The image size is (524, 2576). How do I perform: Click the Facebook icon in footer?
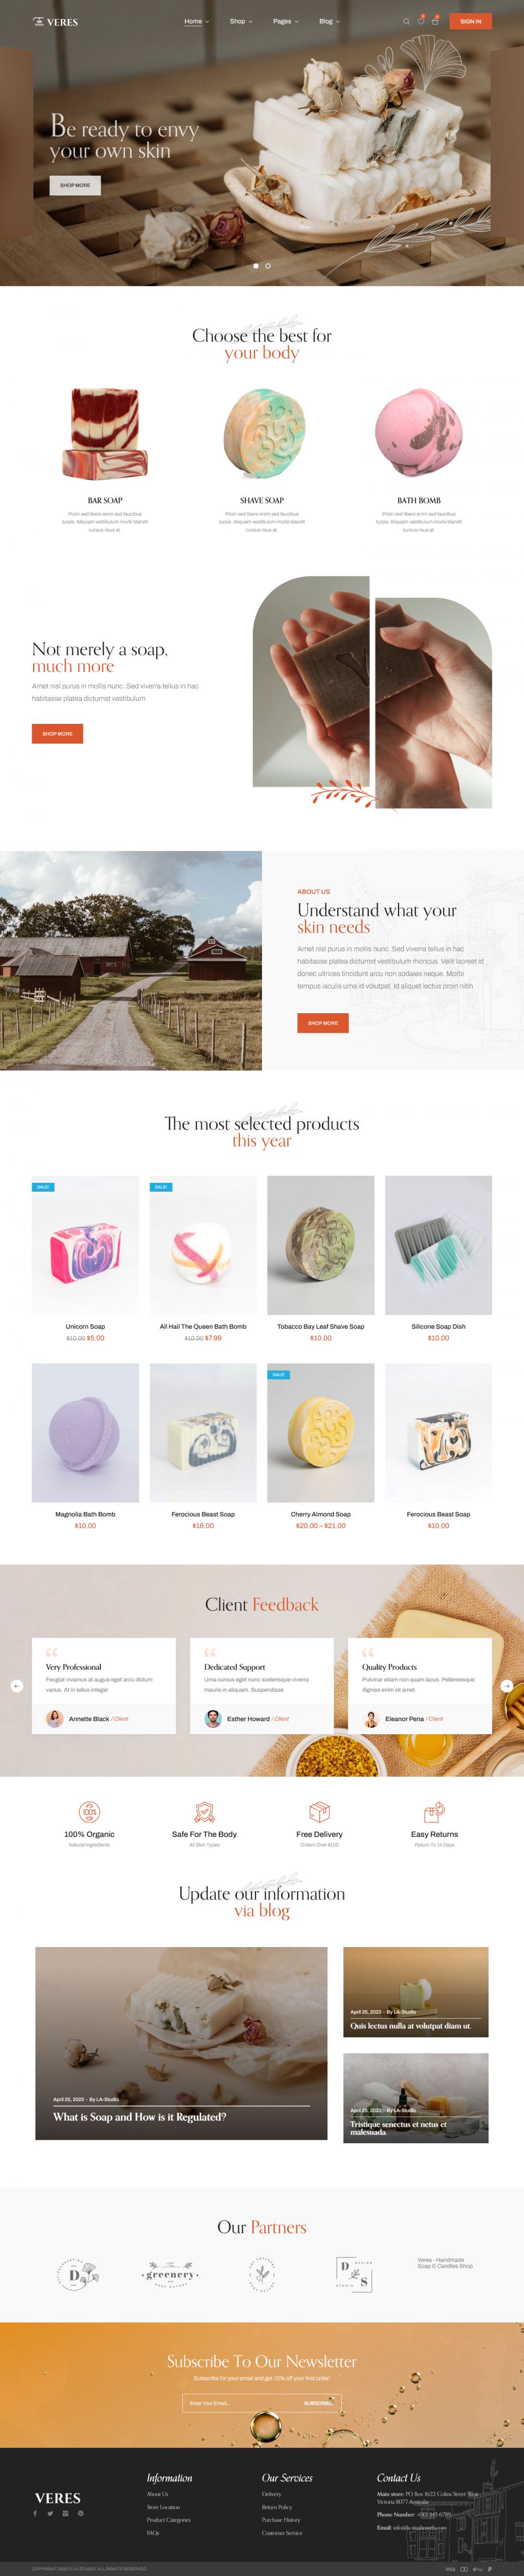pos(35,2513)
